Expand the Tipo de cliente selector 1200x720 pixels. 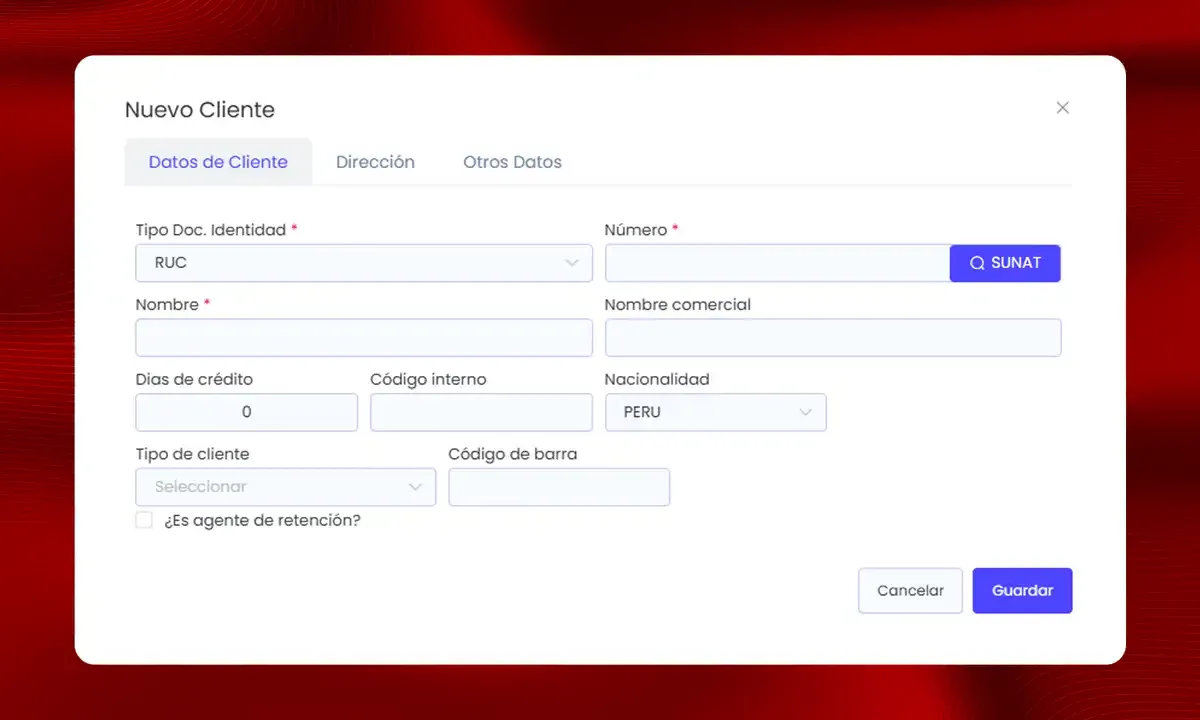pyautogui.click(x=286, y=487)
